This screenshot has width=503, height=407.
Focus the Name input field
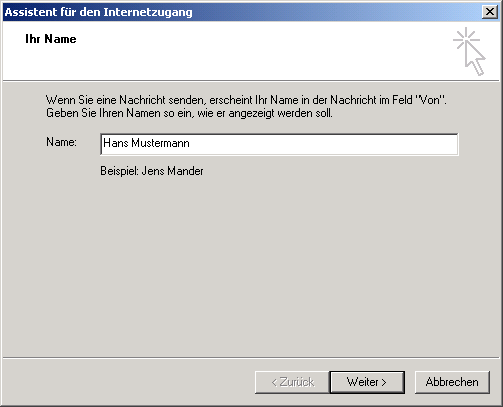pyautogui.click(x=279, y=144)
